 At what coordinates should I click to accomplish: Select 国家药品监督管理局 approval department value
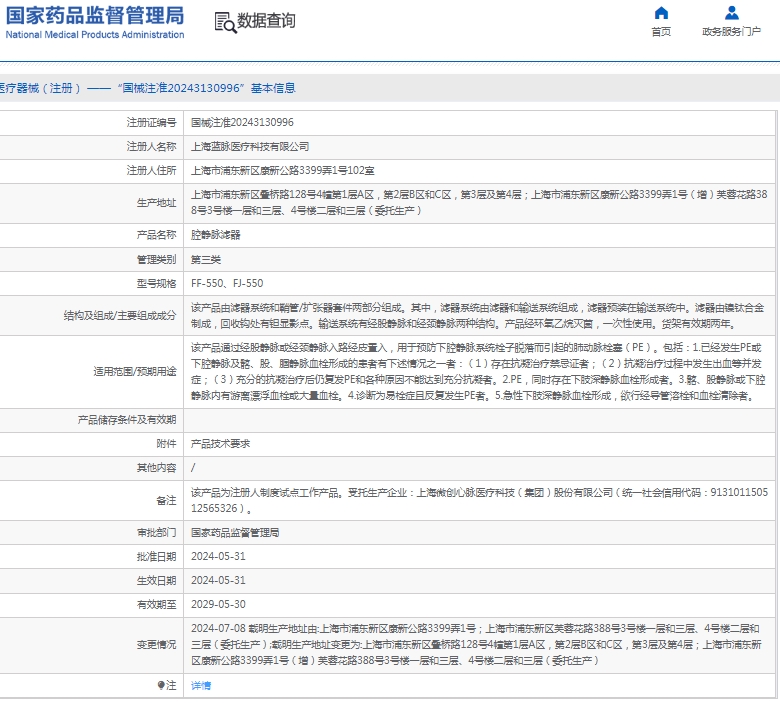pos(235,532)
